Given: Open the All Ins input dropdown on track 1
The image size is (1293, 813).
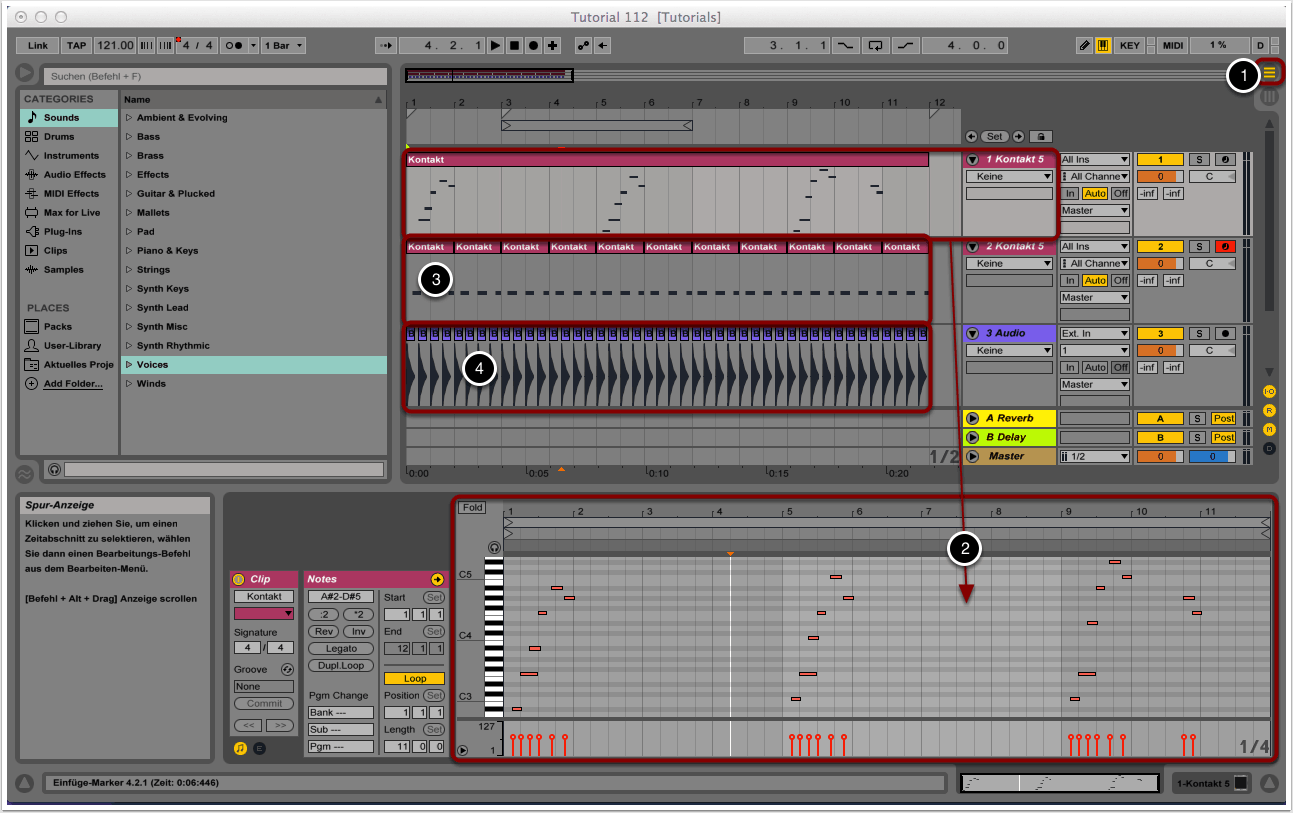Looking at the screenshot, I should click(x=1094, y=160).
